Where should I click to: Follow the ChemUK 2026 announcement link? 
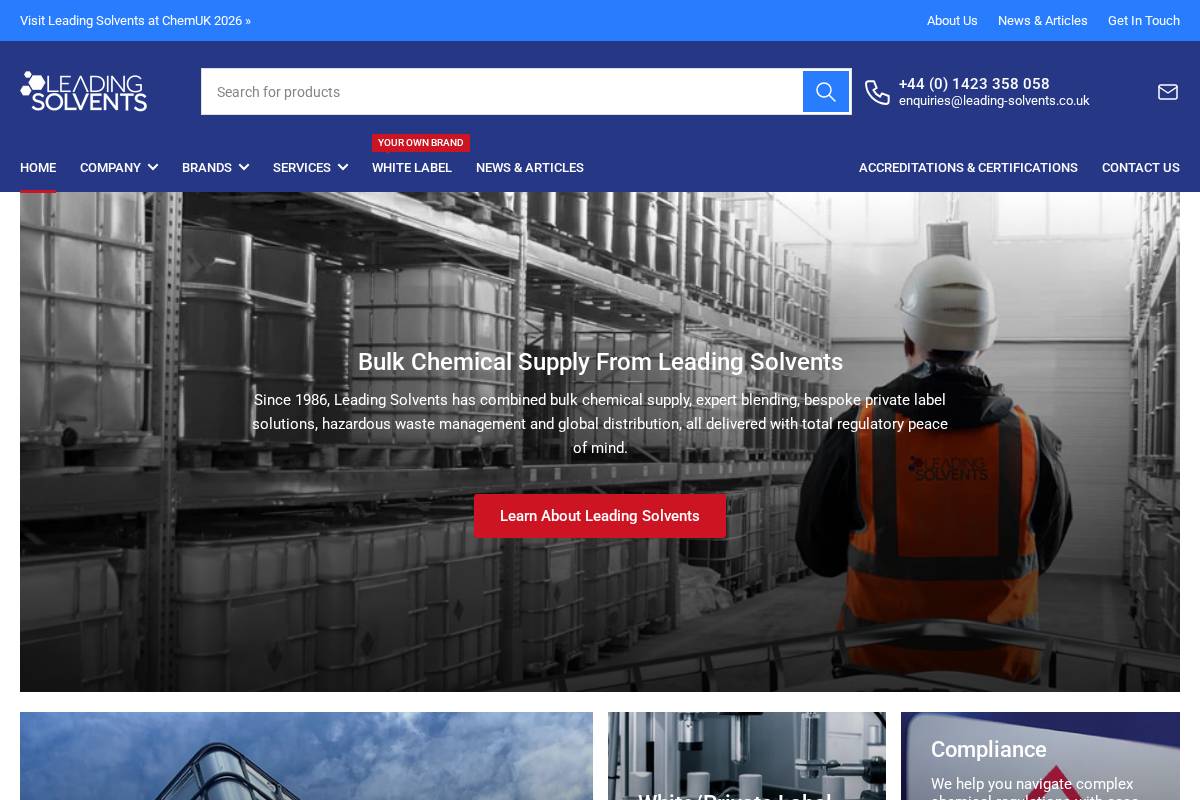point(135,20)
